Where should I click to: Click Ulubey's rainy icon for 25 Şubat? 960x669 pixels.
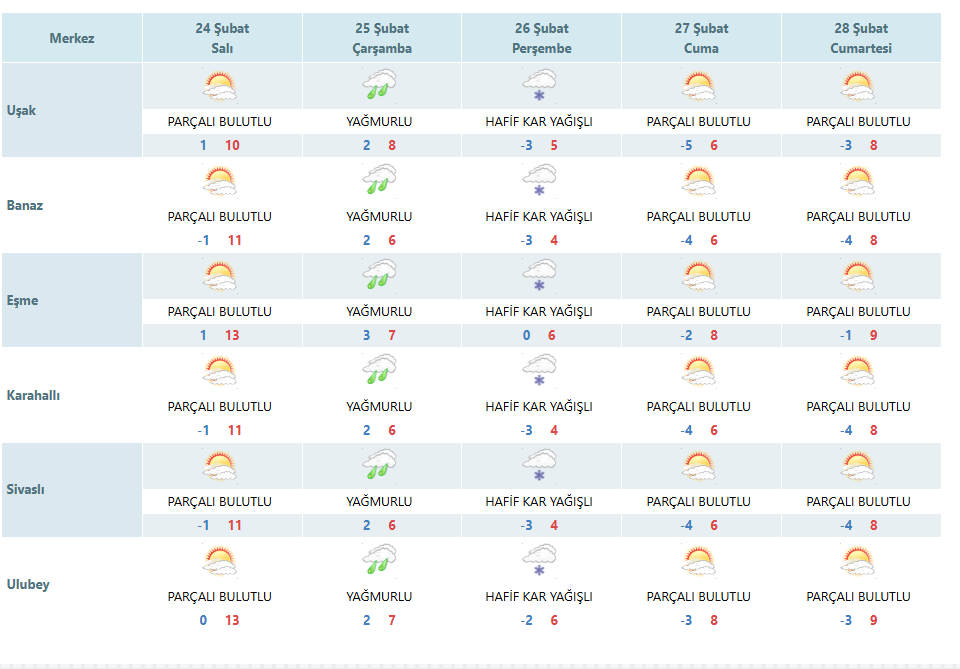[x=380, y=560]
